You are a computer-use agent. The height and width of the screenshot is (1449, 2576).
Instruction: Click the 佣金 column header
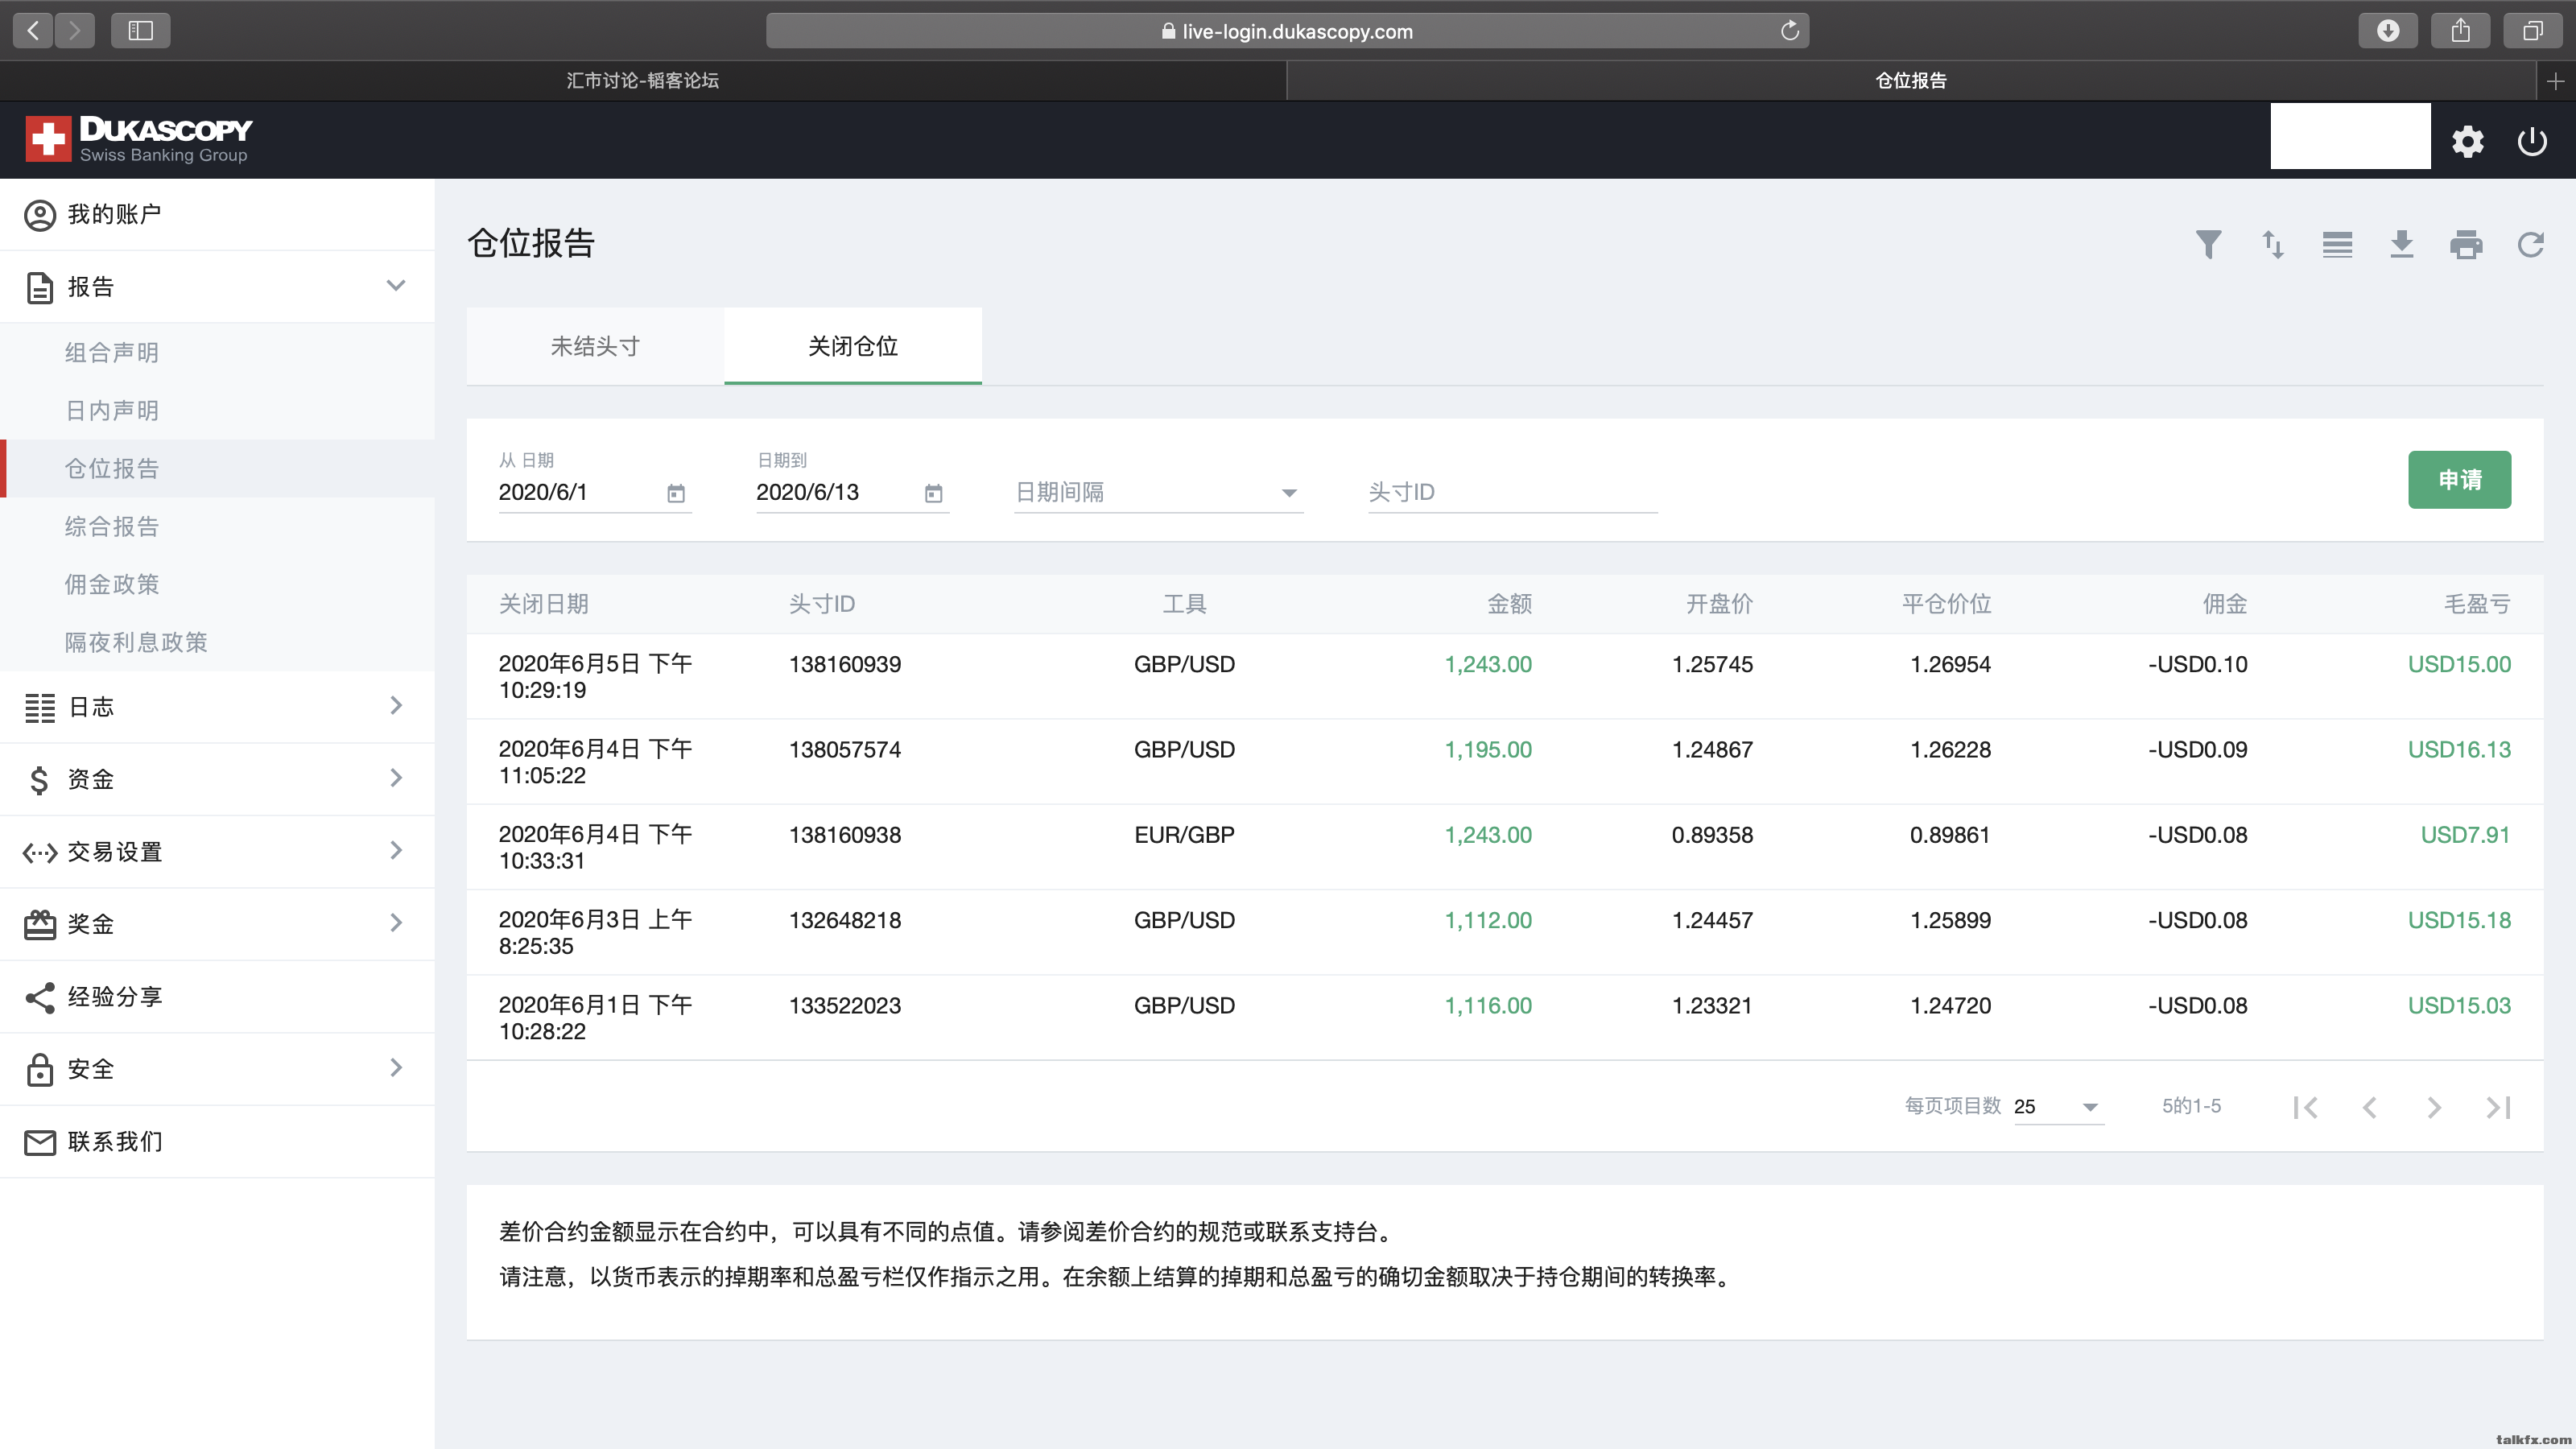(2225, 604)
